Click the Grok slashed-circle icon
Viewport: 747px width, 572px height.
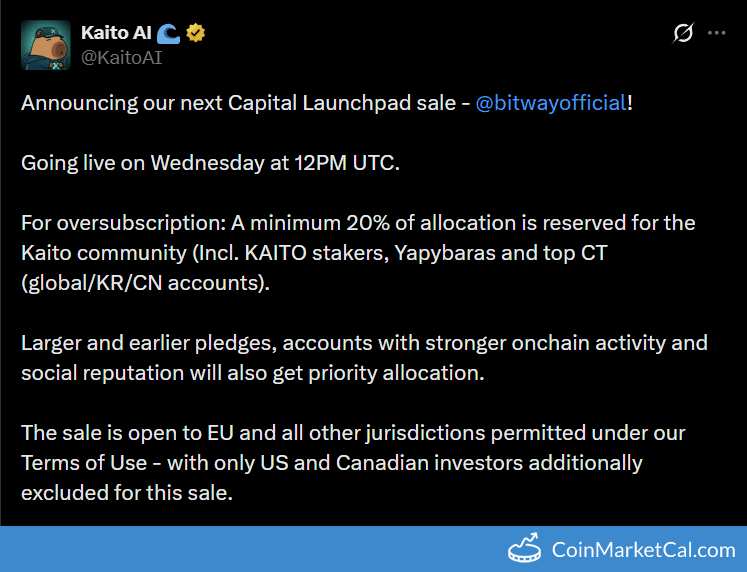pos(683,33)
